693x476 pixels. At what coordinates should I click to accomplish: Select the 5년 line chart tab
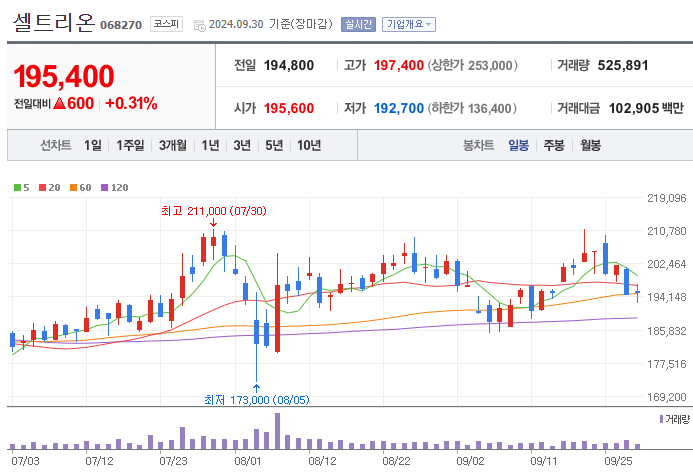point(274,145)
